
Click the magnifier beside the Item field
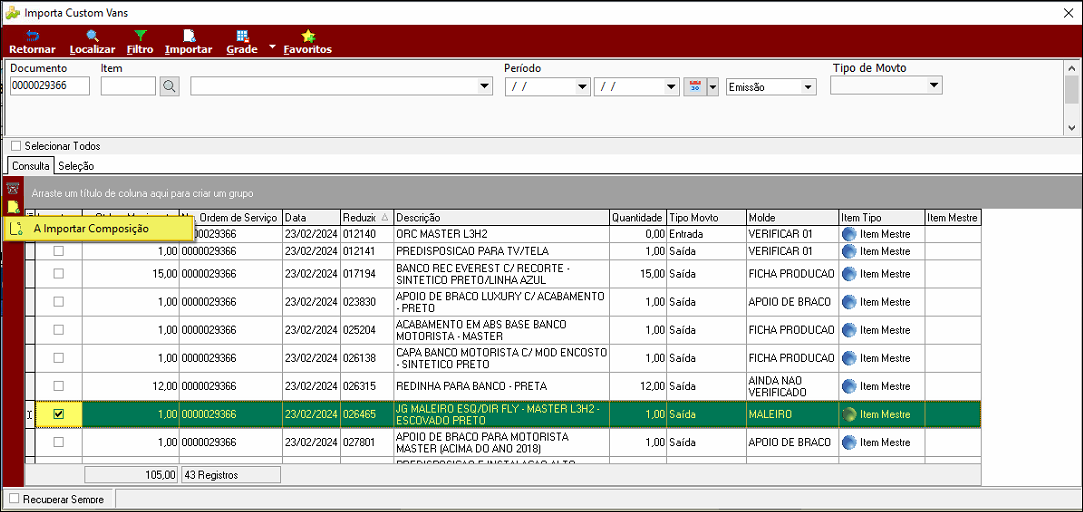point(169,86)
